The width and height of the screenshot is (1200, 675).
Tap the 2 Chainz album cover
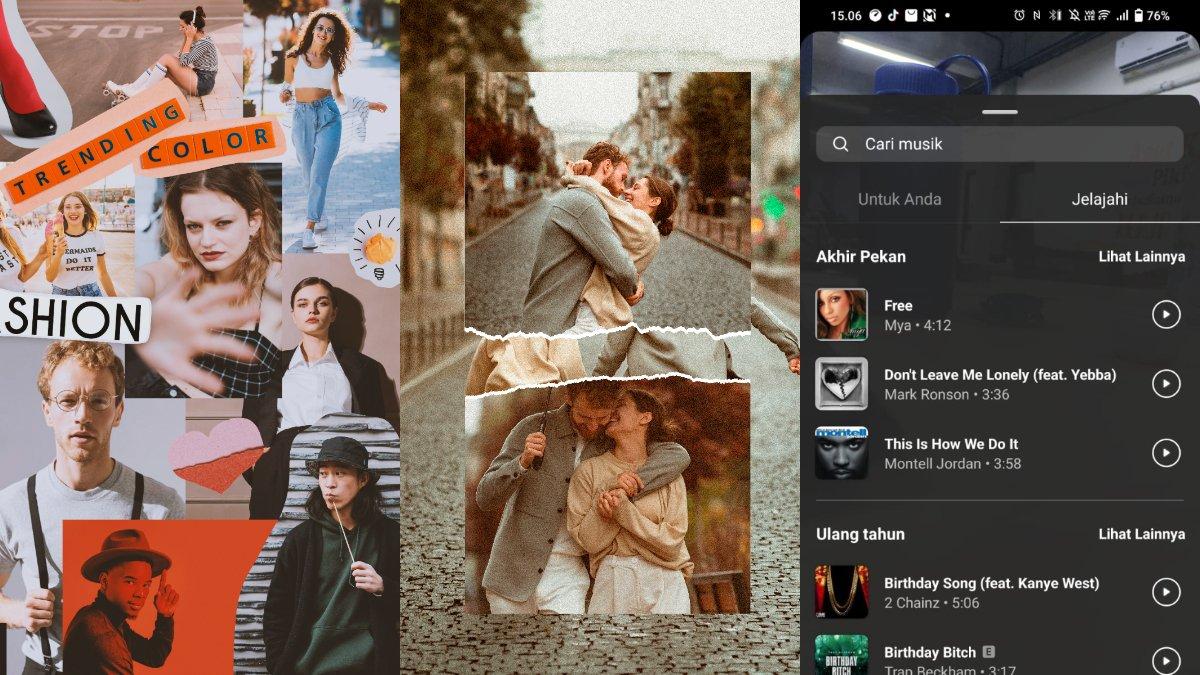pos(841,593)
